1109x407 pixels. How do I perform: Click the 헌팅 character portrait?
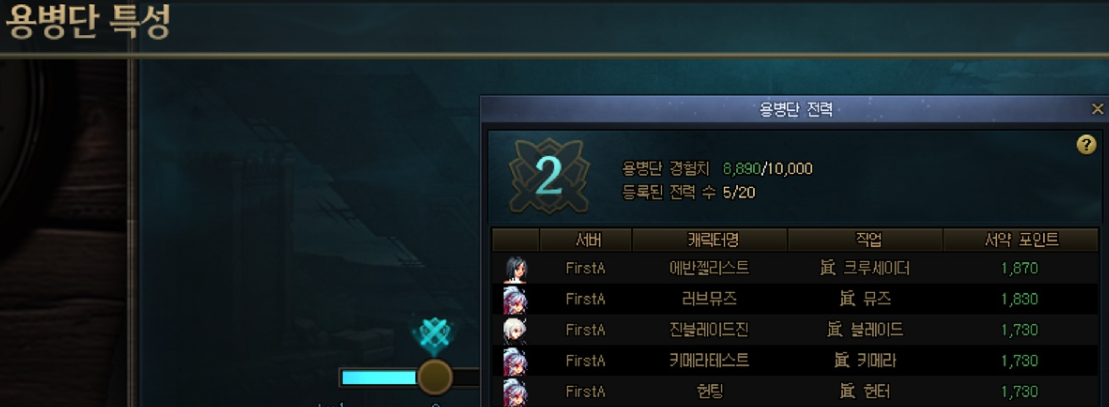516,391
